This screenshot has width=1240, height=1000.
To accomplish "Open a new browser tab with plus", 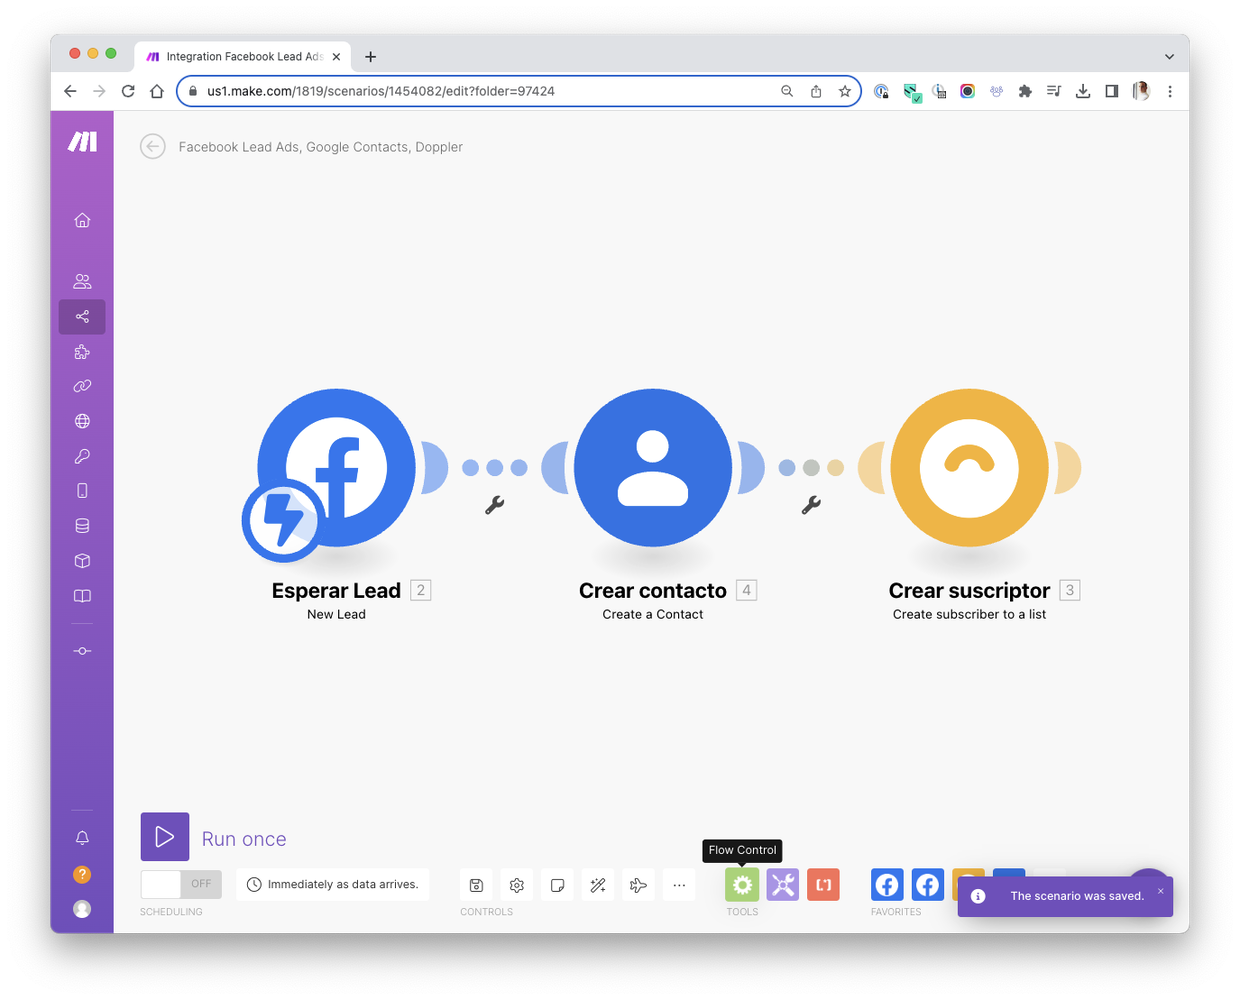I will (x=371, y=57).
